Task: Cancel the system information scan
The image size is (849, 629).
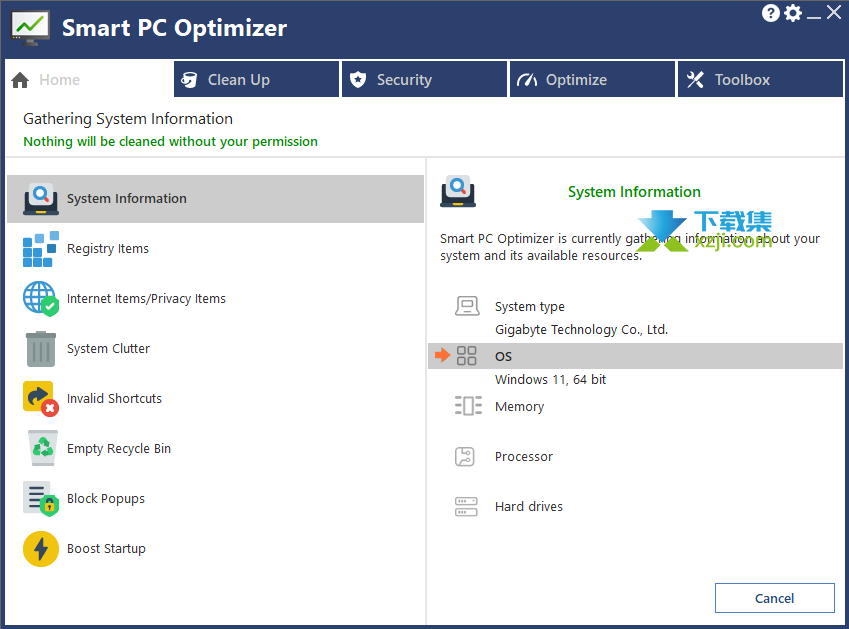Action: (x=774, y=598)
